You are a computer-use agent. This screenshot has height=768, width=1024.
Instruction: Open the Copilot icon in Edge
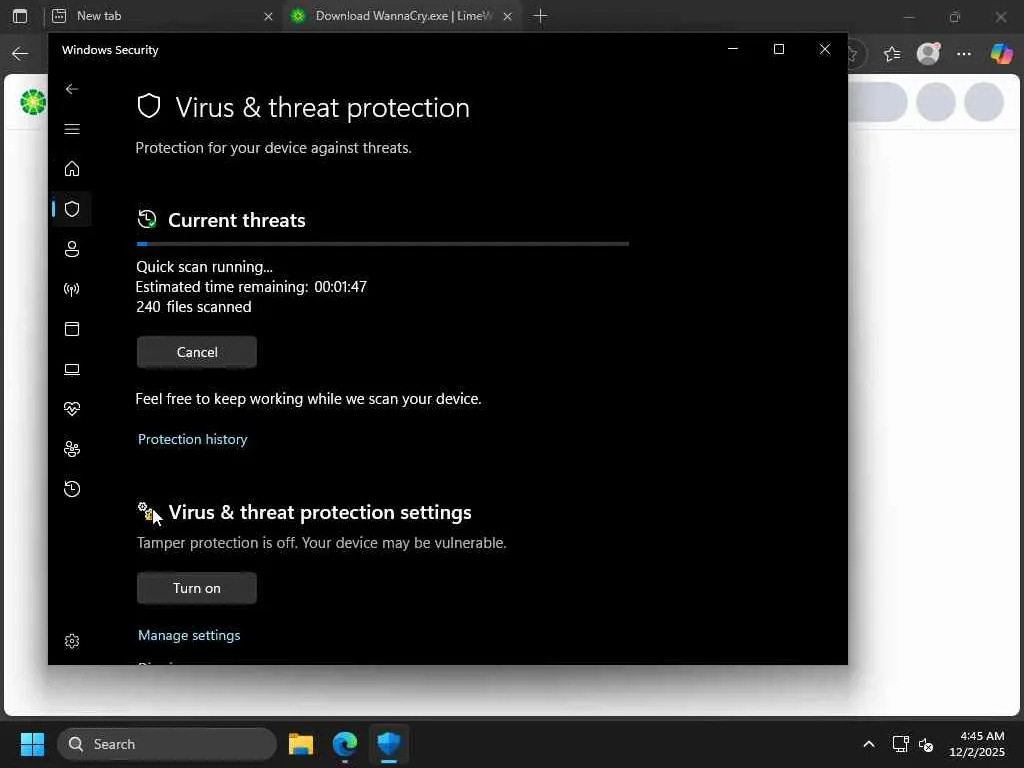pos(1001,54)
